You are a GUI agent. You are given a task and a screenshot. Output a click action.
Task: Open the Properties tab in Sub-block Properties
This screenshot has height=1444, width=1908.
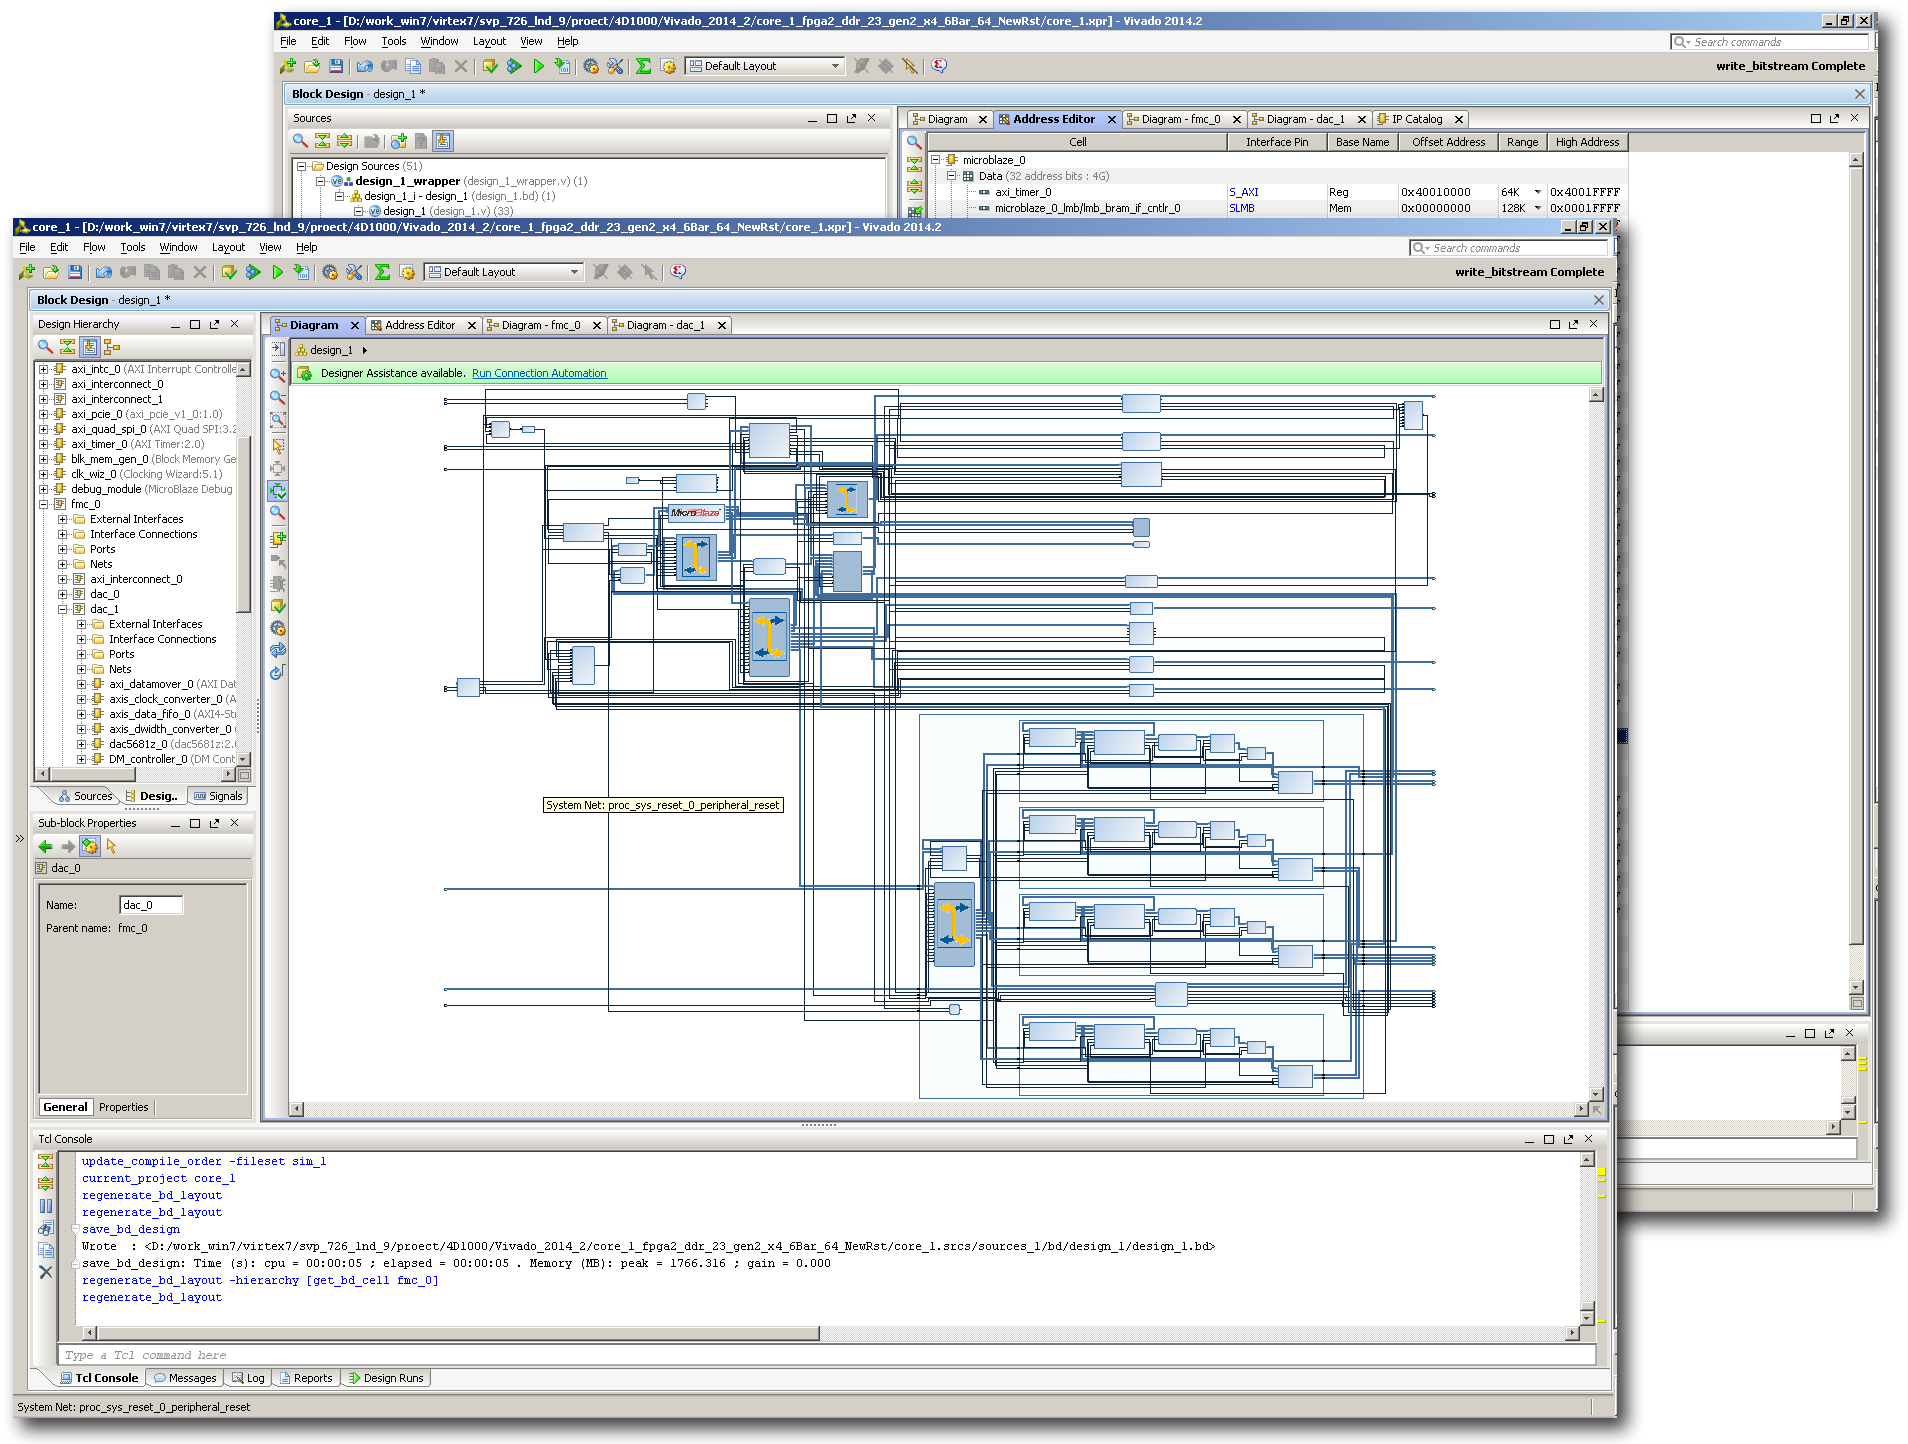[x=123, y=1107]
